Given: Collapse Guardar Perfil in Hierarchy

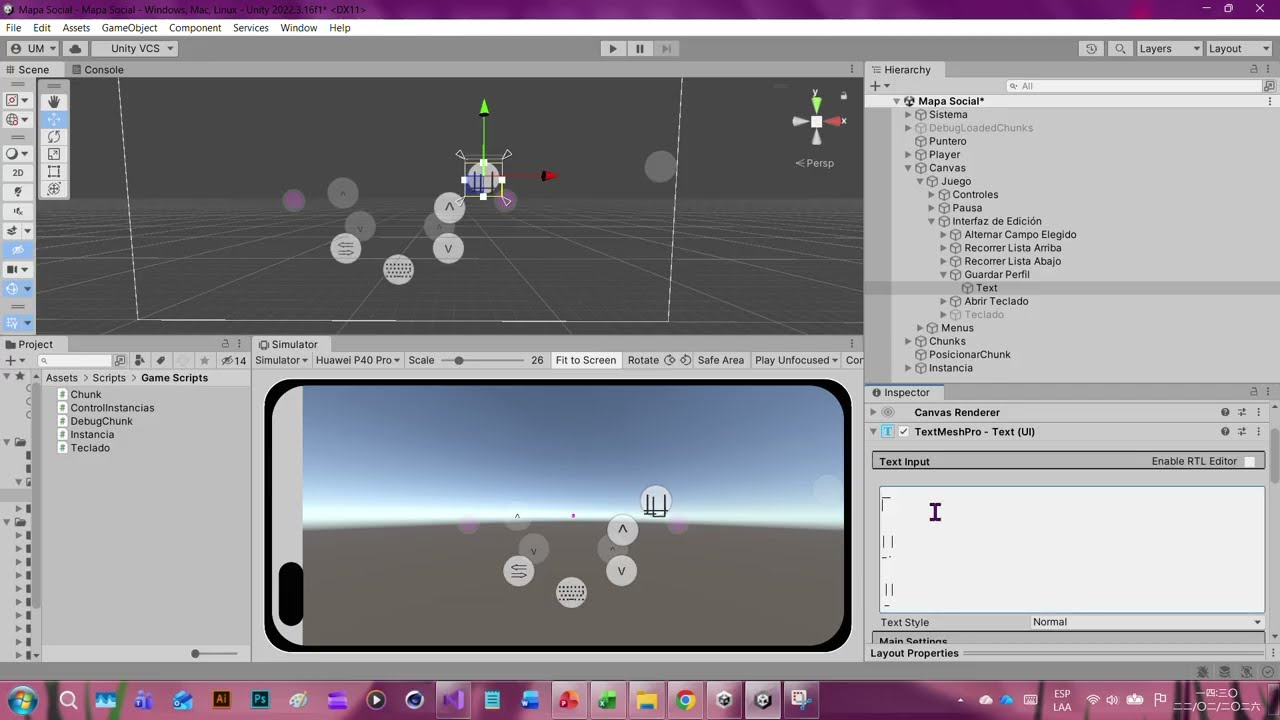Looking at the screenshot, I should pos(943,274).
